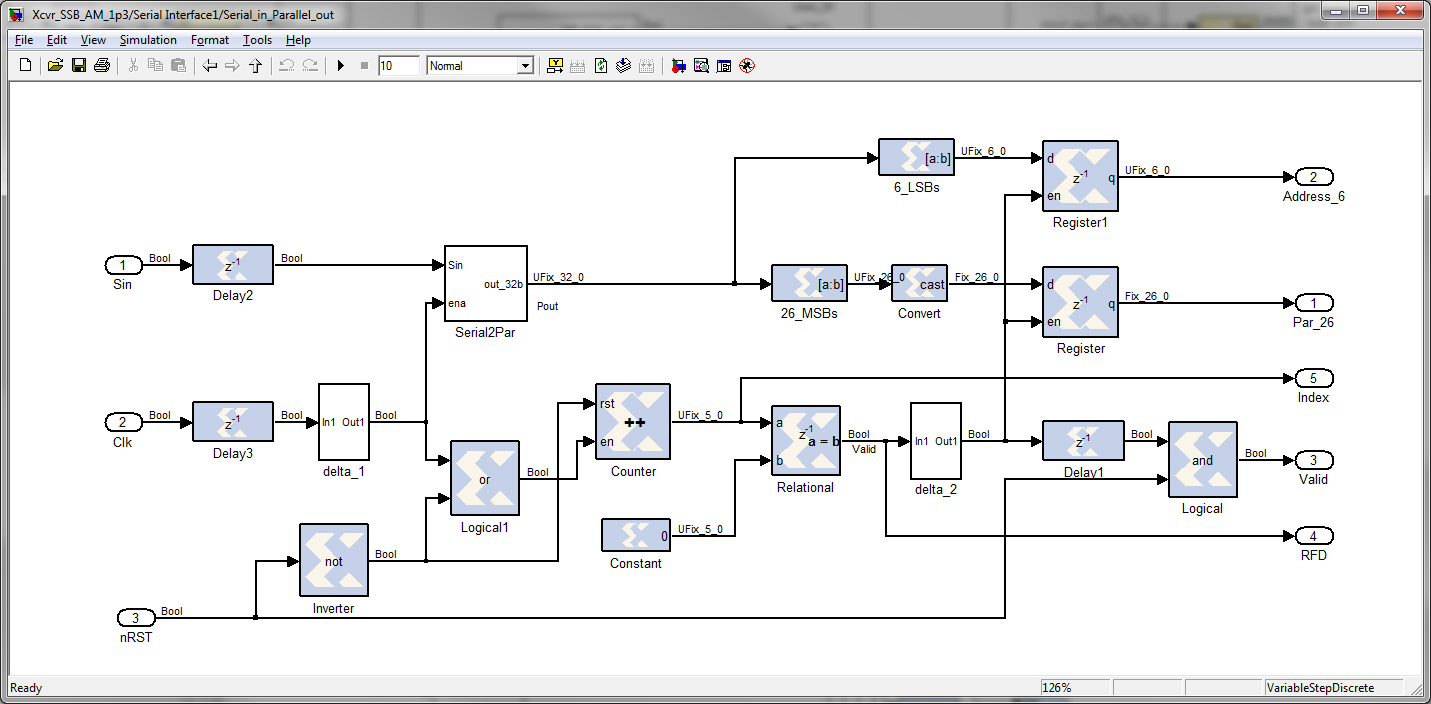Select the Counter block
The image size is (1431, 704).
(633, 421)
